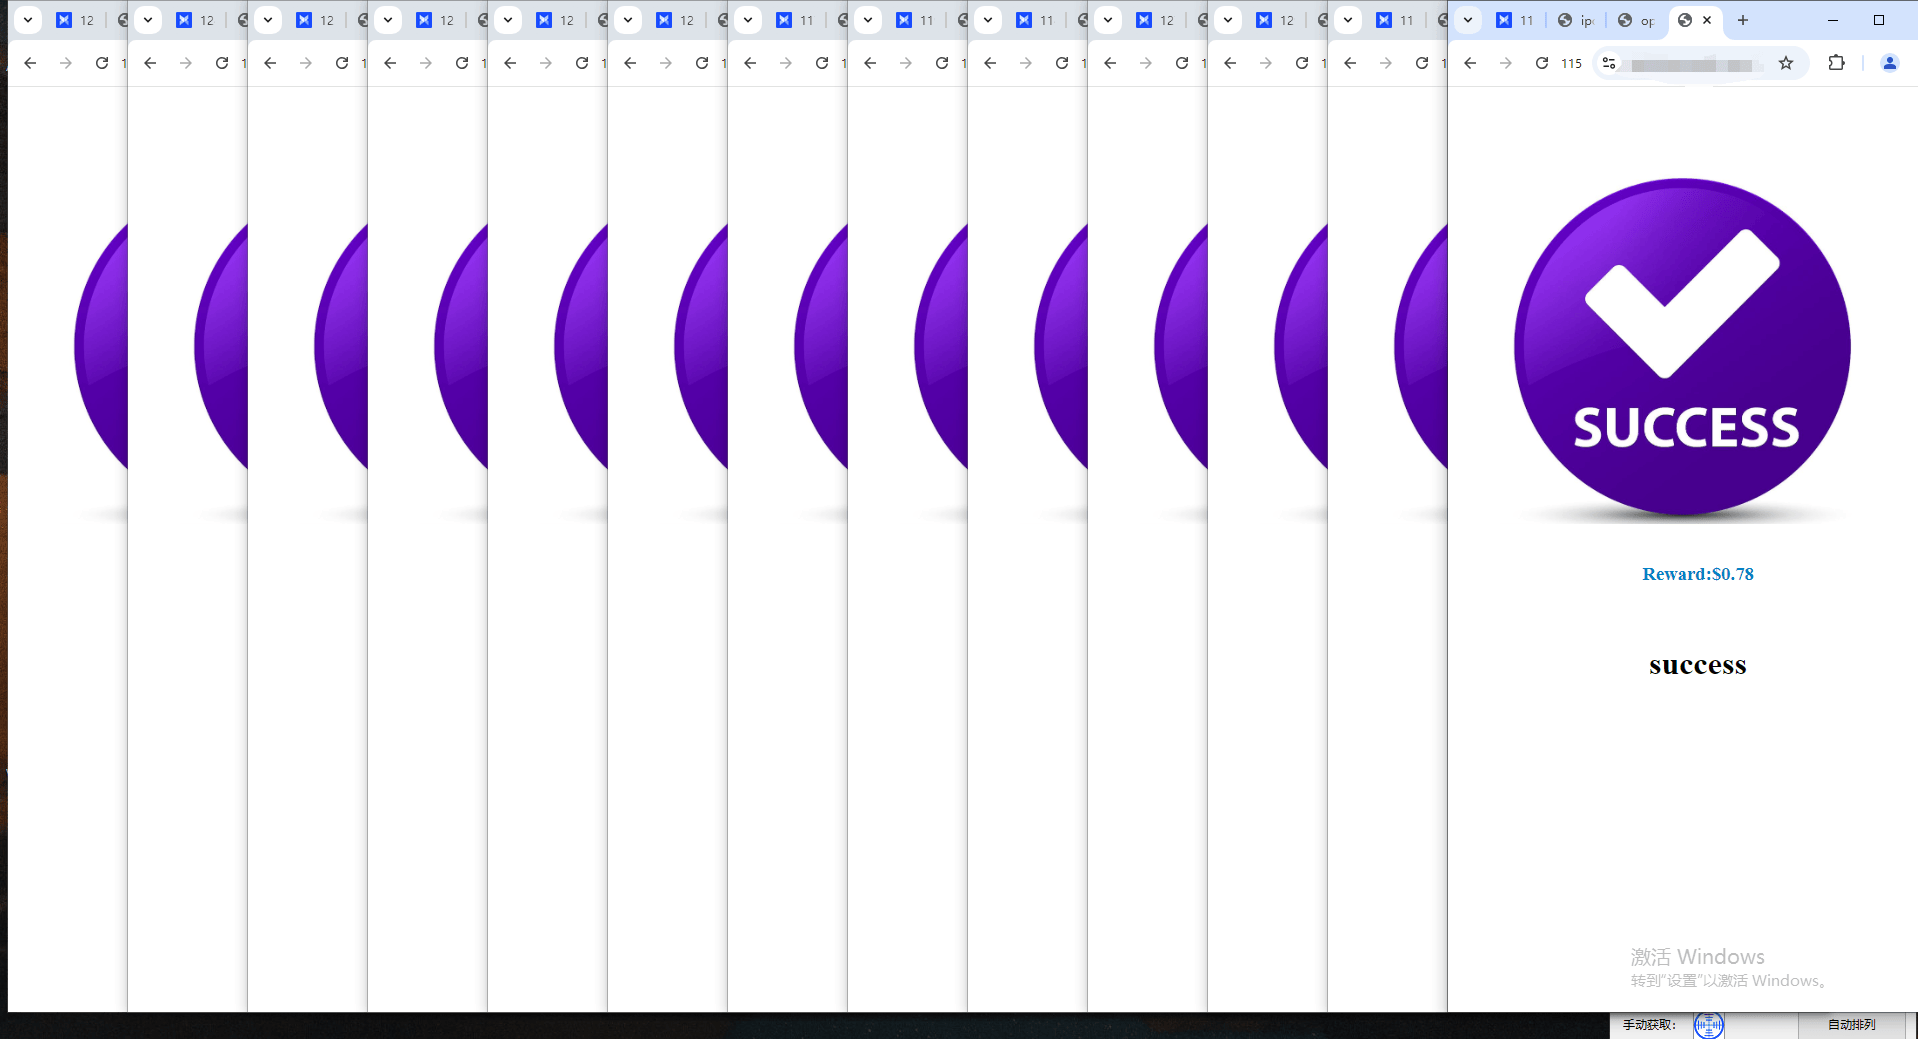
Task: Select '11' tab in seventh window from left
Action: pos(796,20)
